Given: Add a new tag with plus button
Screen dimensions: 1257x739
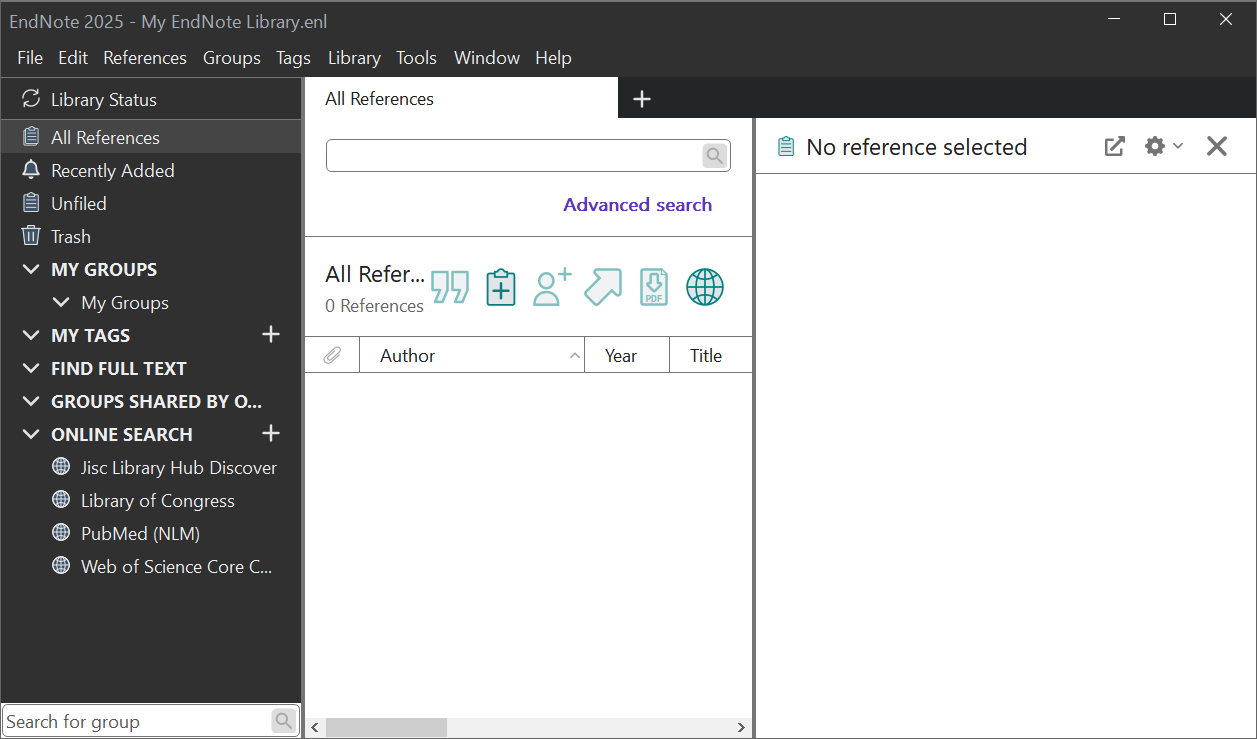Looking at the screenshot, I should (271, 334).
